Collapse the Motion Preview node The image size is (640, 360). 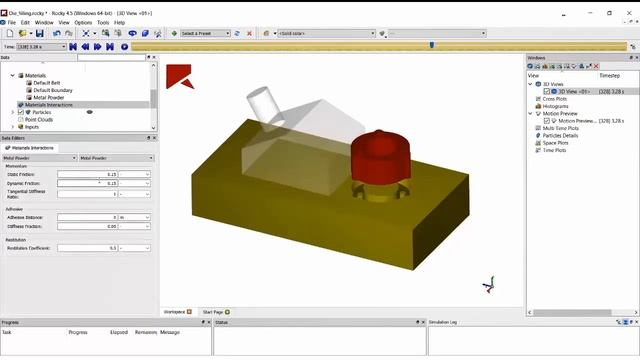(530, 113)
